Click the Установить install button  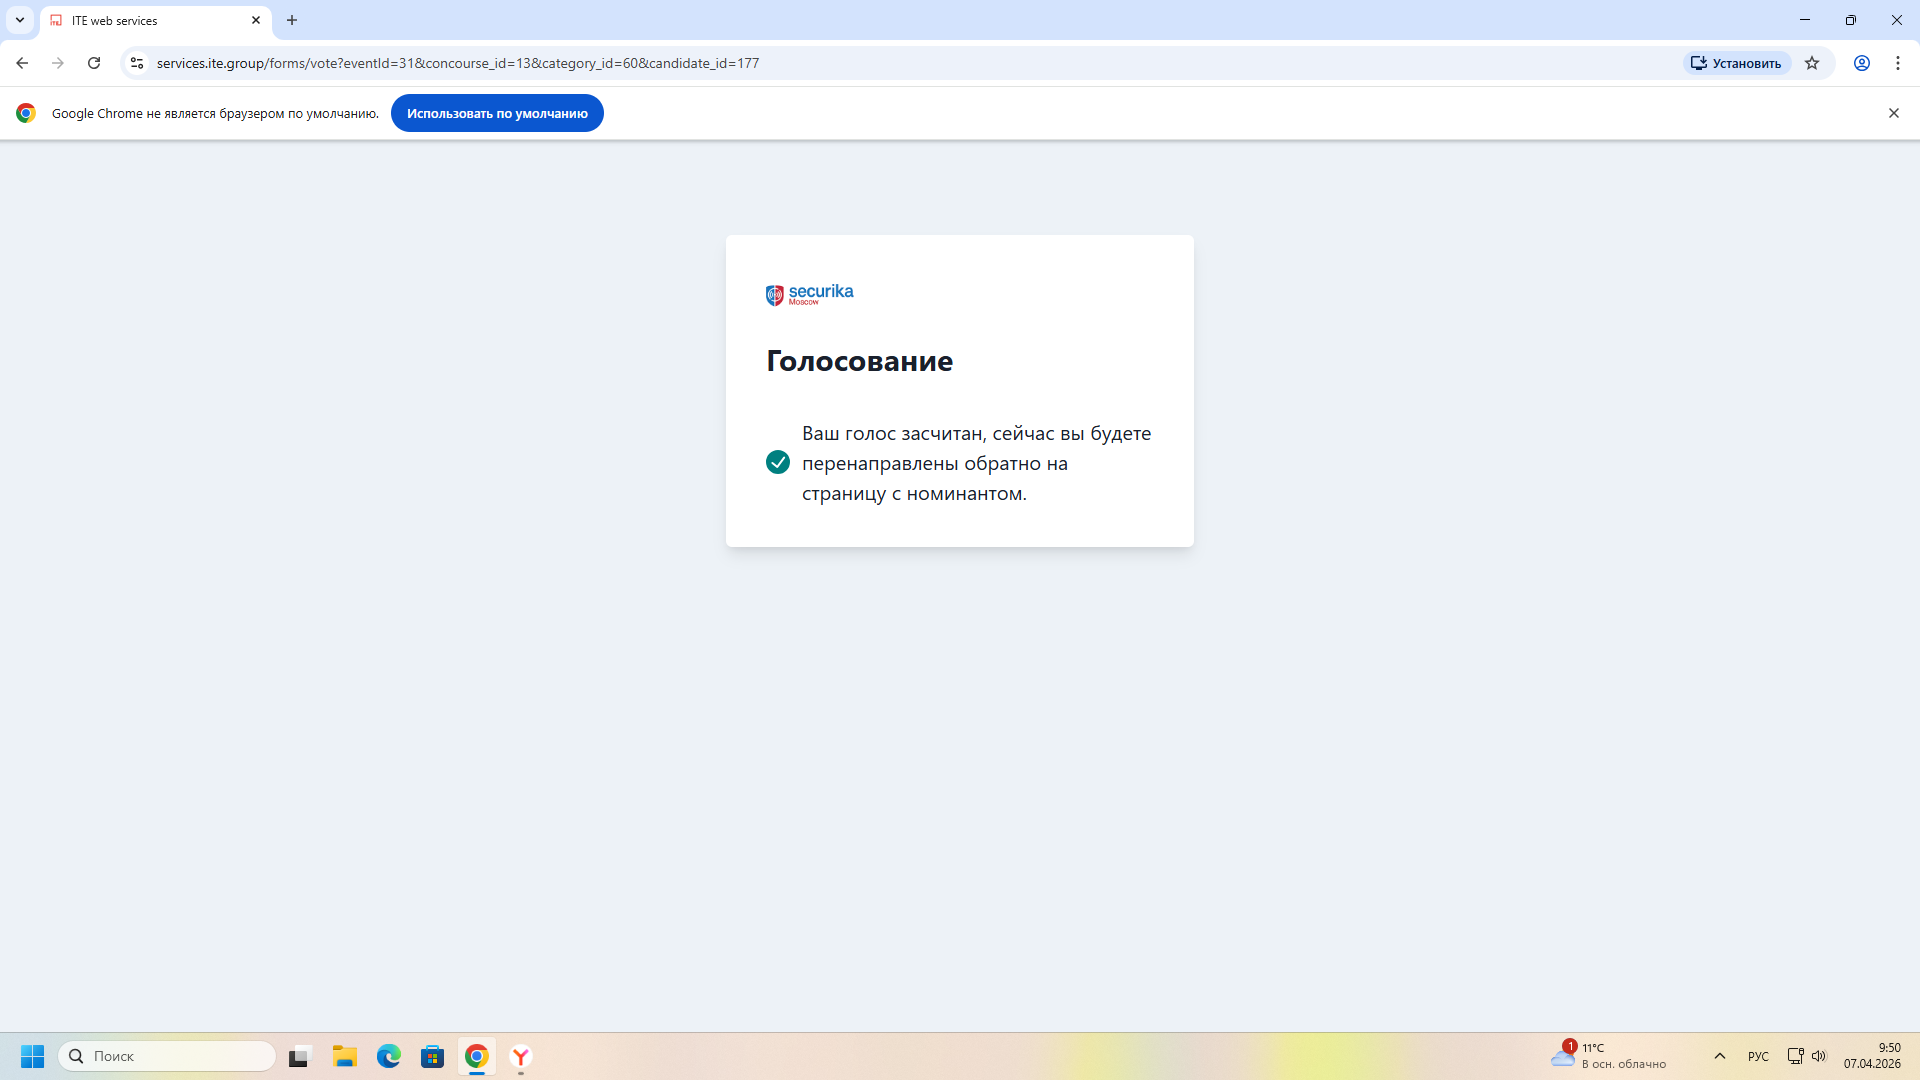click(x=1736, y=63)
